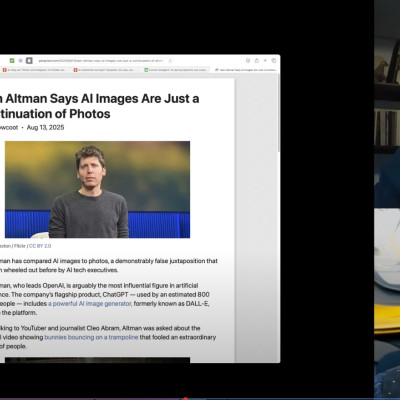Click the browser address bar URL field
The width and height of the screenshot is (400, 400).
[x=105, y=61]
